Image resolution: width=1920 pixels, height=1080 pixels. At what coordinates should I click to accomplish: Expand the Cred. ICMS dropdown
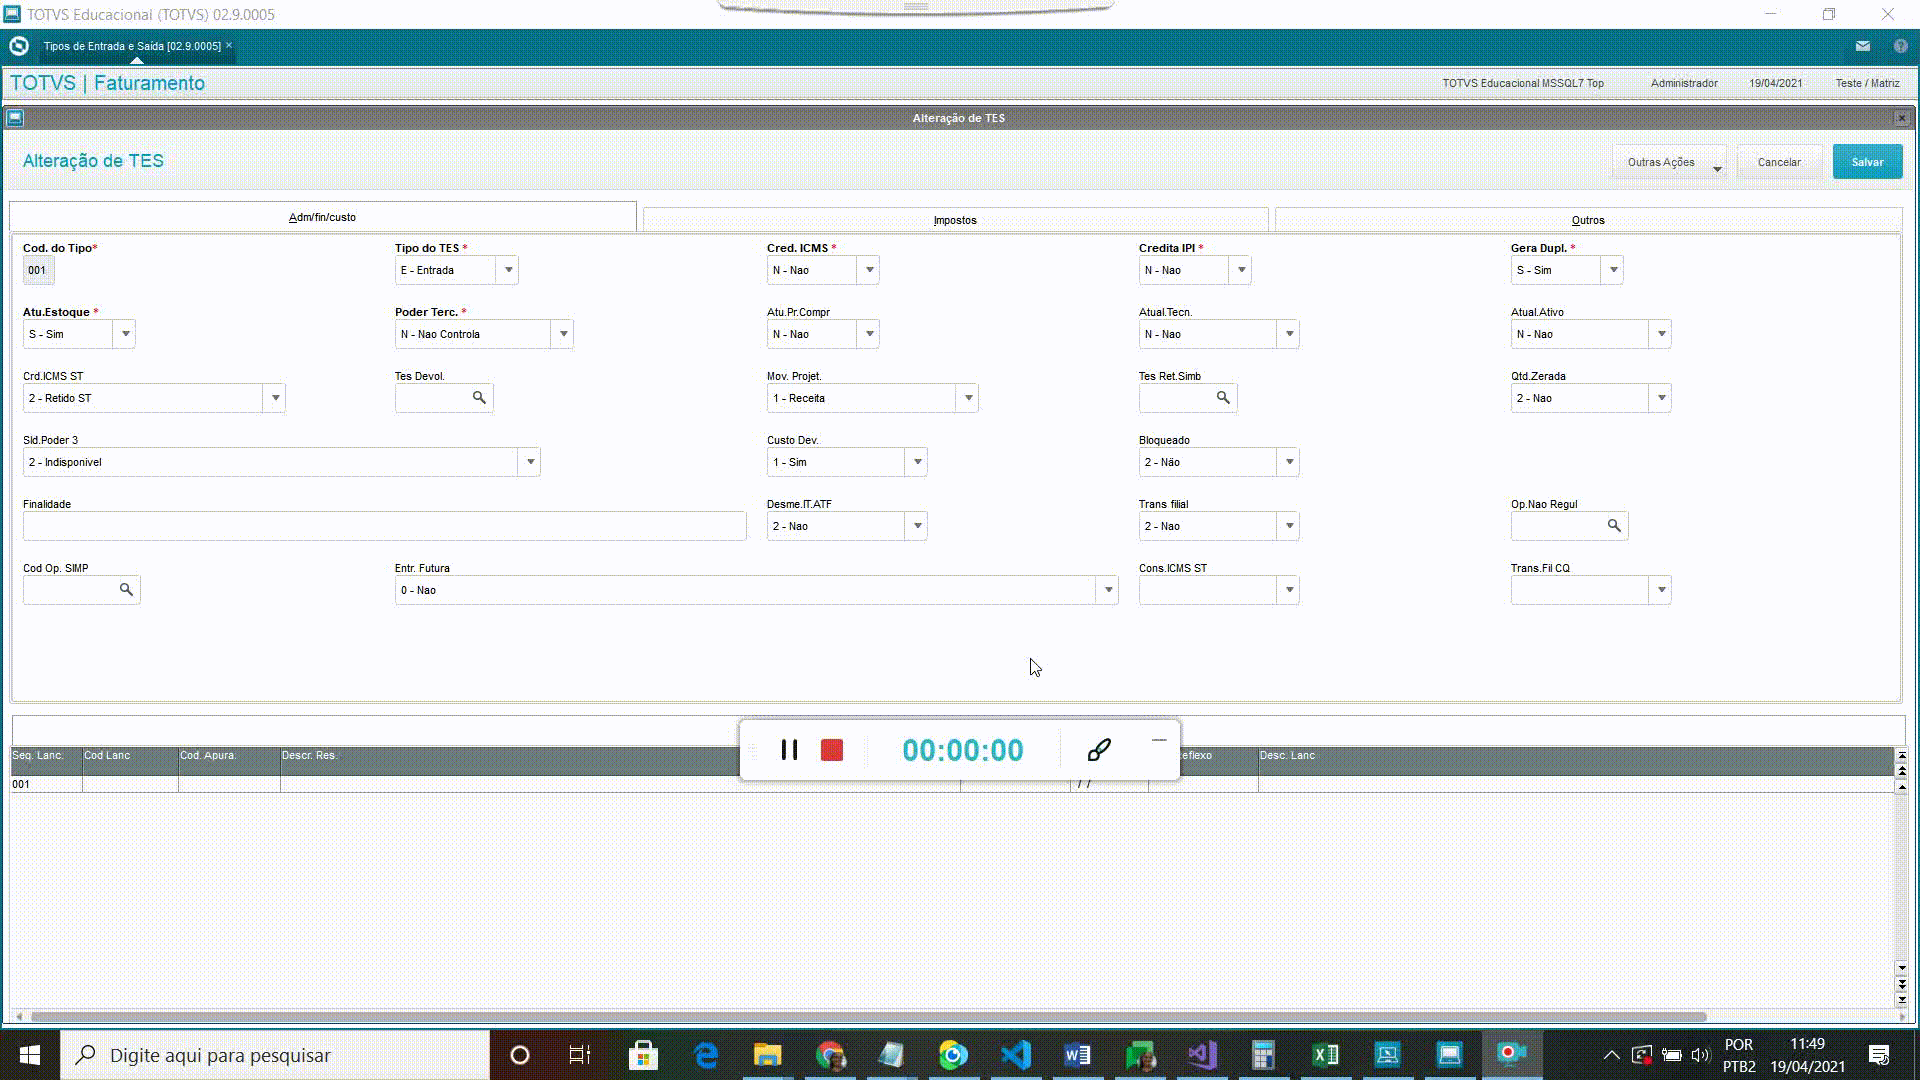point(869,270)
